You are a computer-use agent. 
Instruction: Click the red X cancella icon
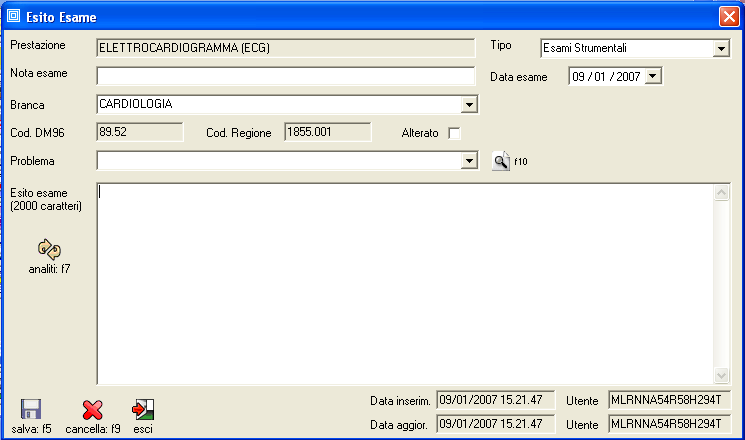[x=93, y=409]
